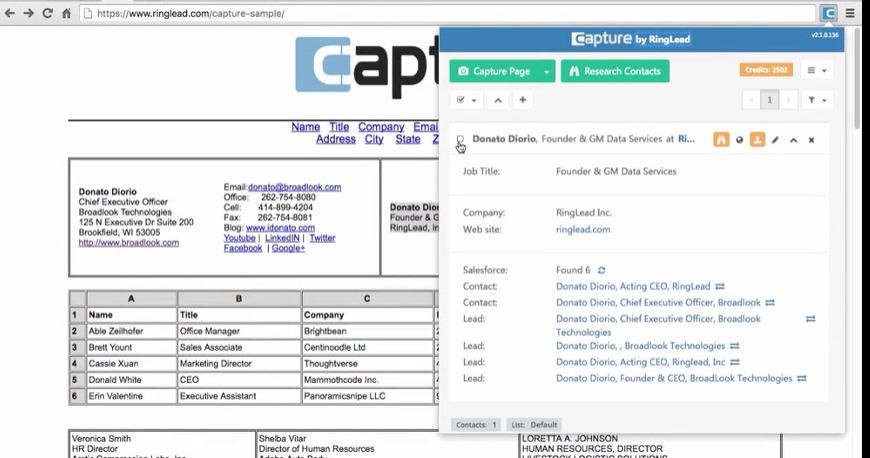
Task: Jump to the City anchor link
Action: [374, 139]
